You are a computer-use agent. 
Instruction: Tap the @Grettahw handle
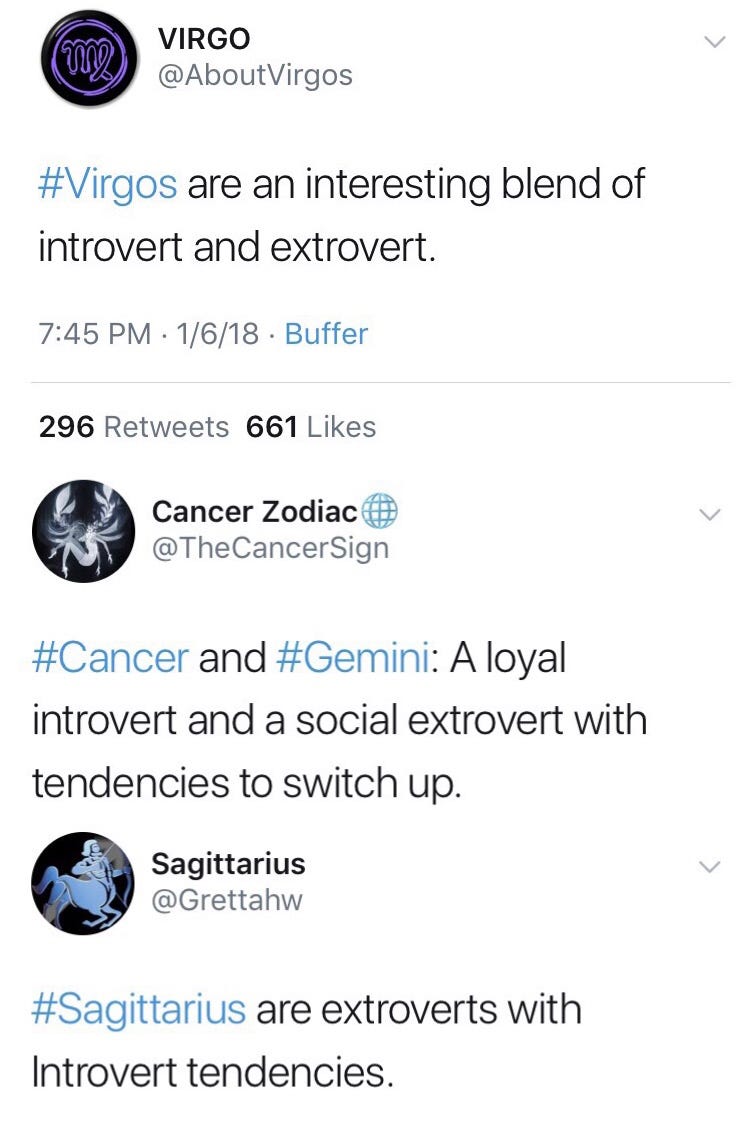[x=226, y=900]
